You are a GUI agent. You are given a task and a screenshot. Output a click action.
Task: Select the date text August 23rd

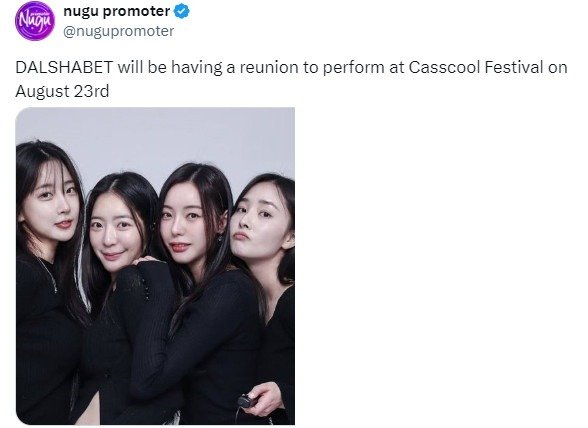coord(62,91)
